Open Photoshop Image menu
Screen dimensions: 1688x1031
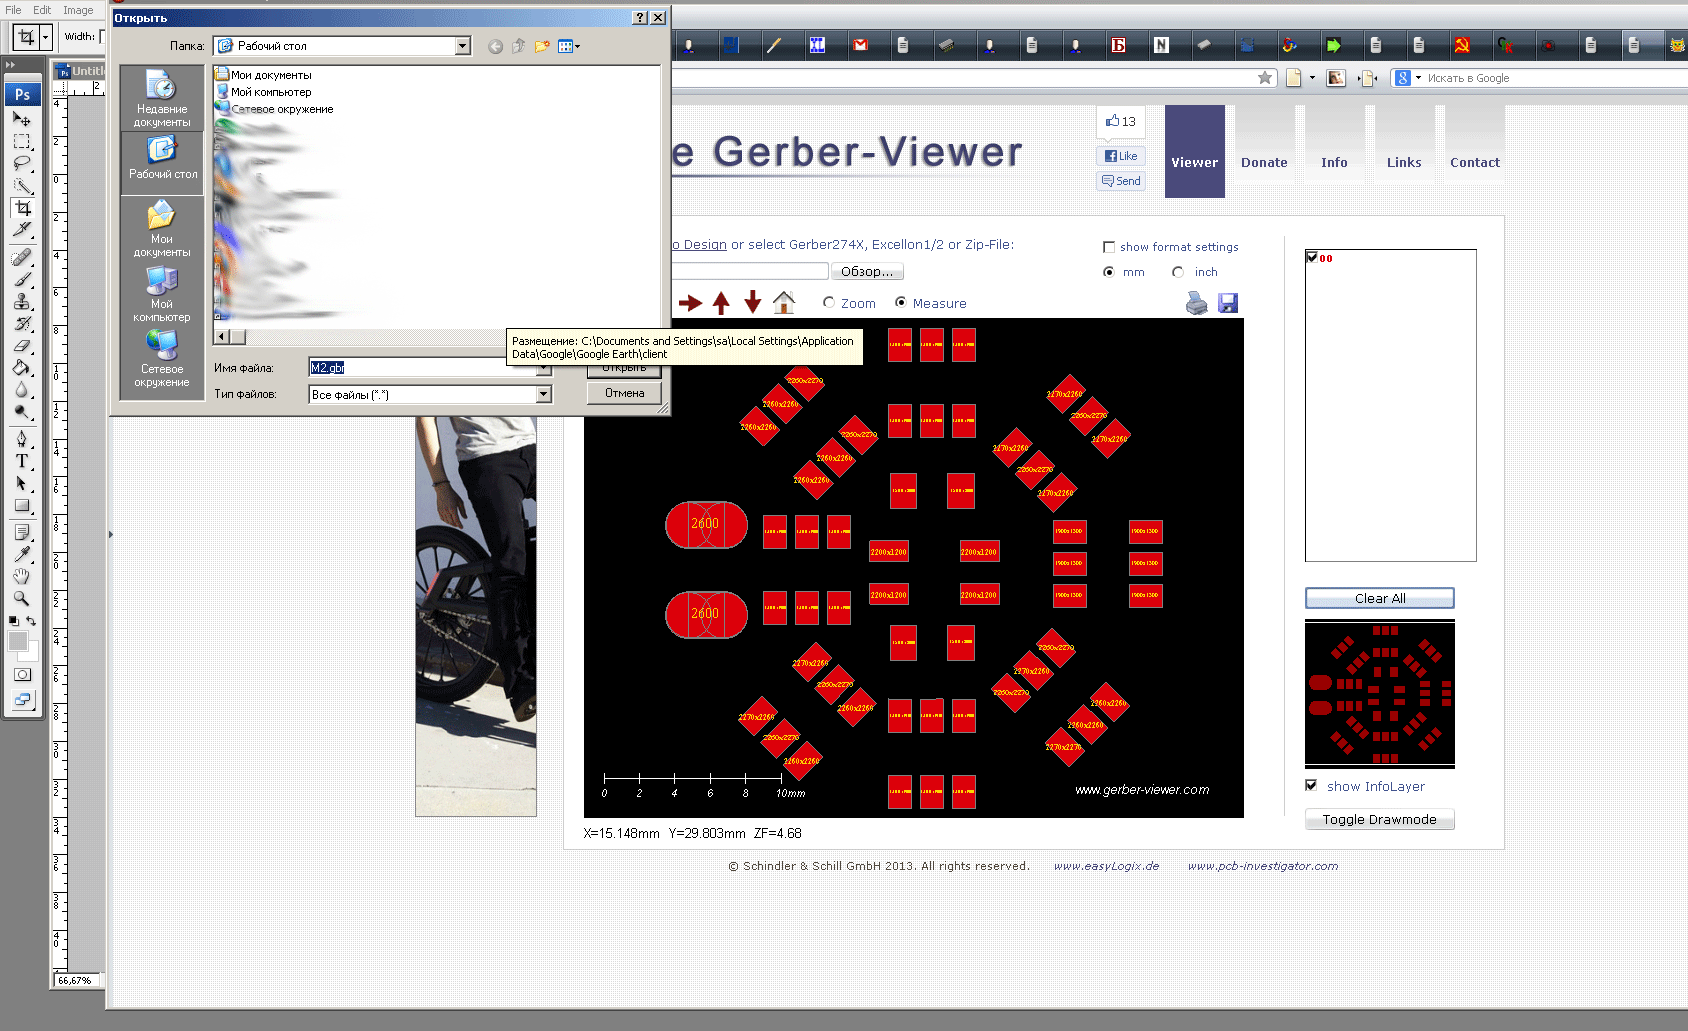(78, 10)
